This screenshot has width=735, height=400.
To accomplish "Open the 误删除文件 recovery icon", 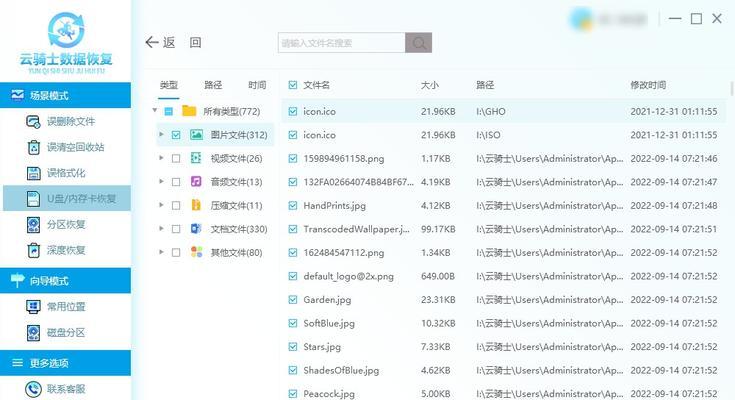I will tap(33, 122).
